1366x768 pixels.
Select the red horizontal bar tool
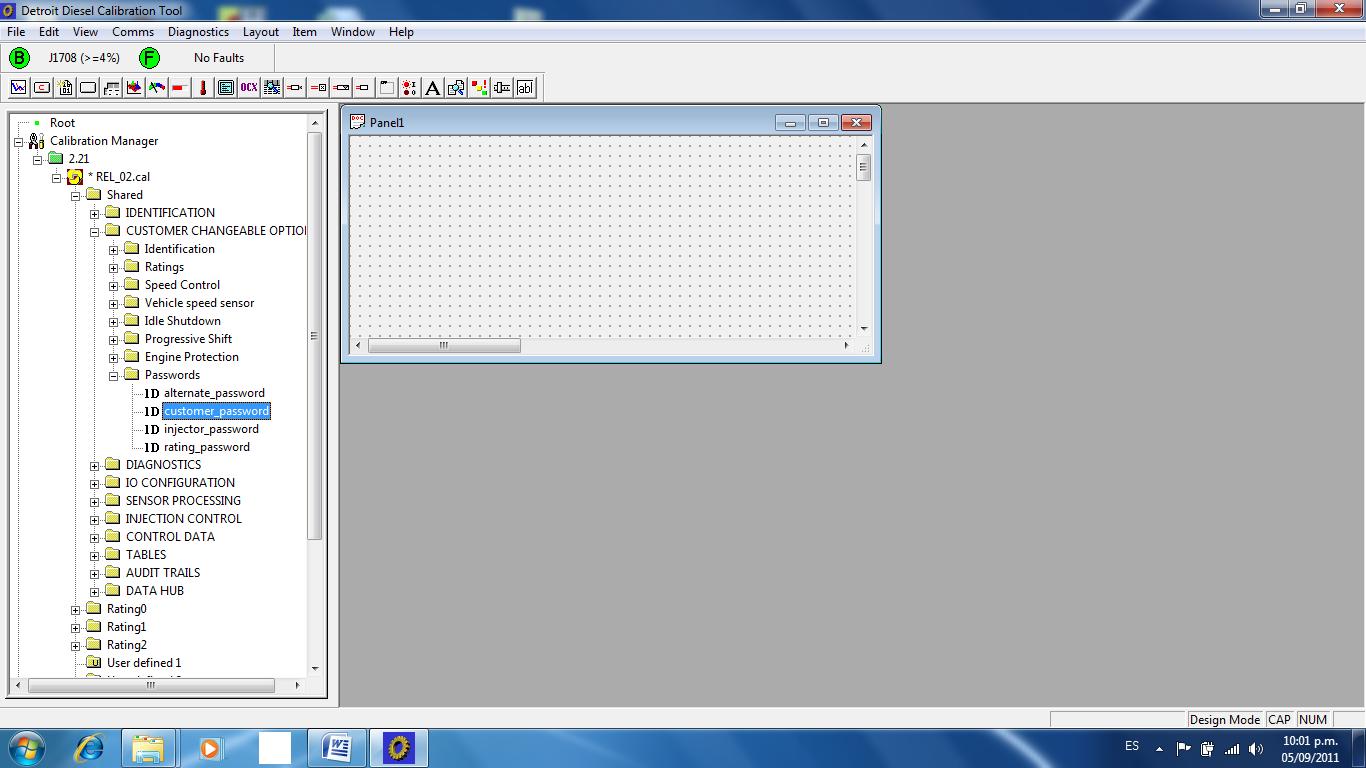point(180,87)
